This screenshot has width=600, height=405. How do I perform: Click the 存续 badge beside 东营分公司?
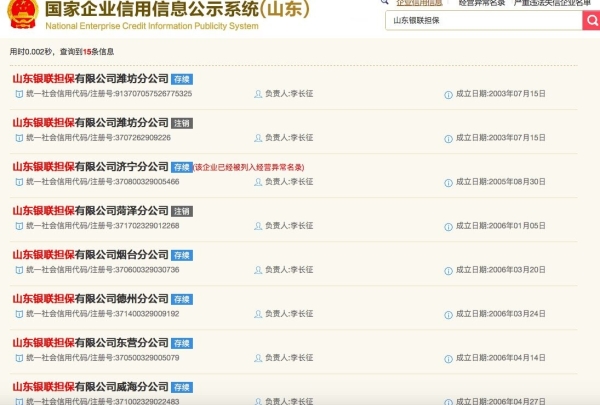coord(182,343)
